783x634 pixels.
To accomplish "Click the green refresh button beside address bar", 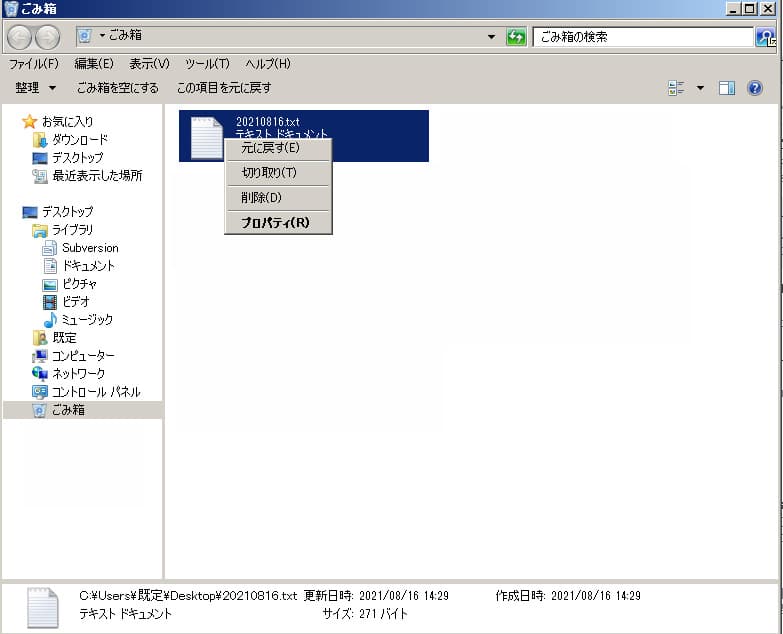I will [x=516, y=37].
